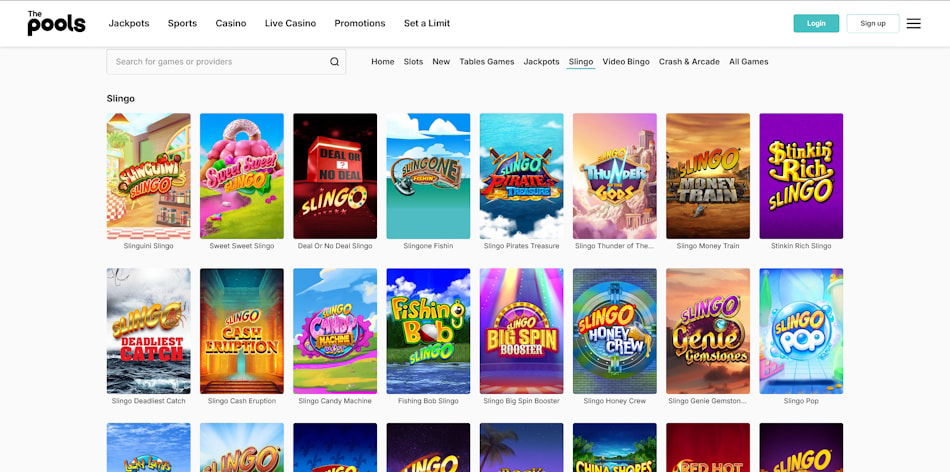Launch Slingo Money Train thumbnail
Screen dimensions: 950x472
click(x=708, y=176)
